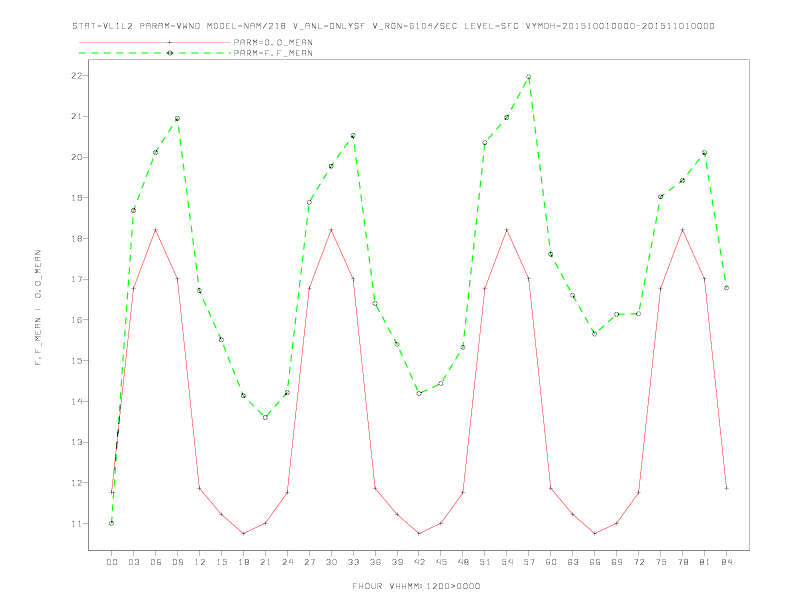Click x-axis forecast hour label 66
This screenshot has width=792, height=612.
(x=595, y=562)
